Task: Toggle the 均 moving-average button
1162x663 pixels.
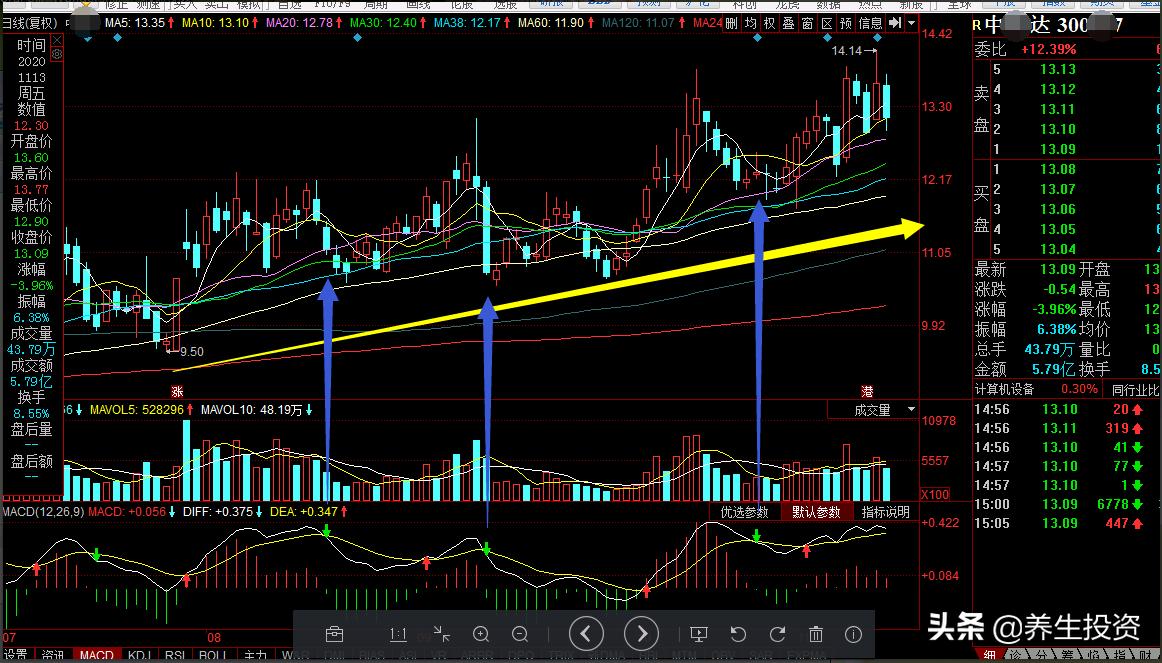Action: click(x=751, y=23)
